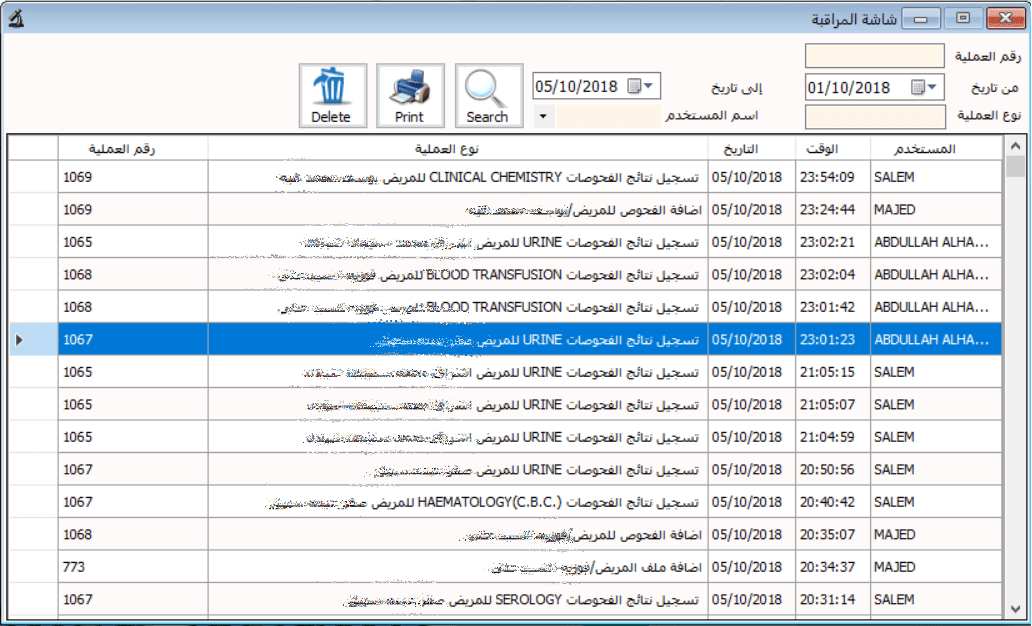Click the الوقت column header

click(821, 149)
